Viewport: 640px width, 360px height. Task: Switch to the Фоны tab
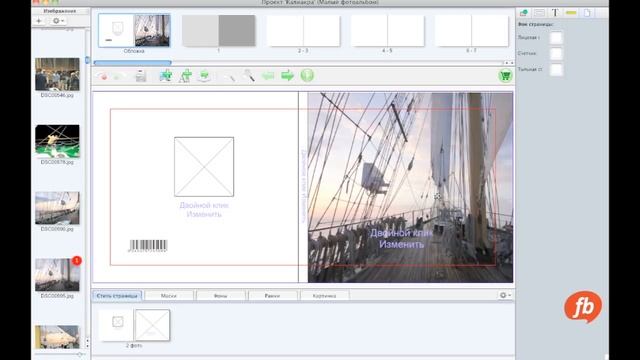(220, 296)
